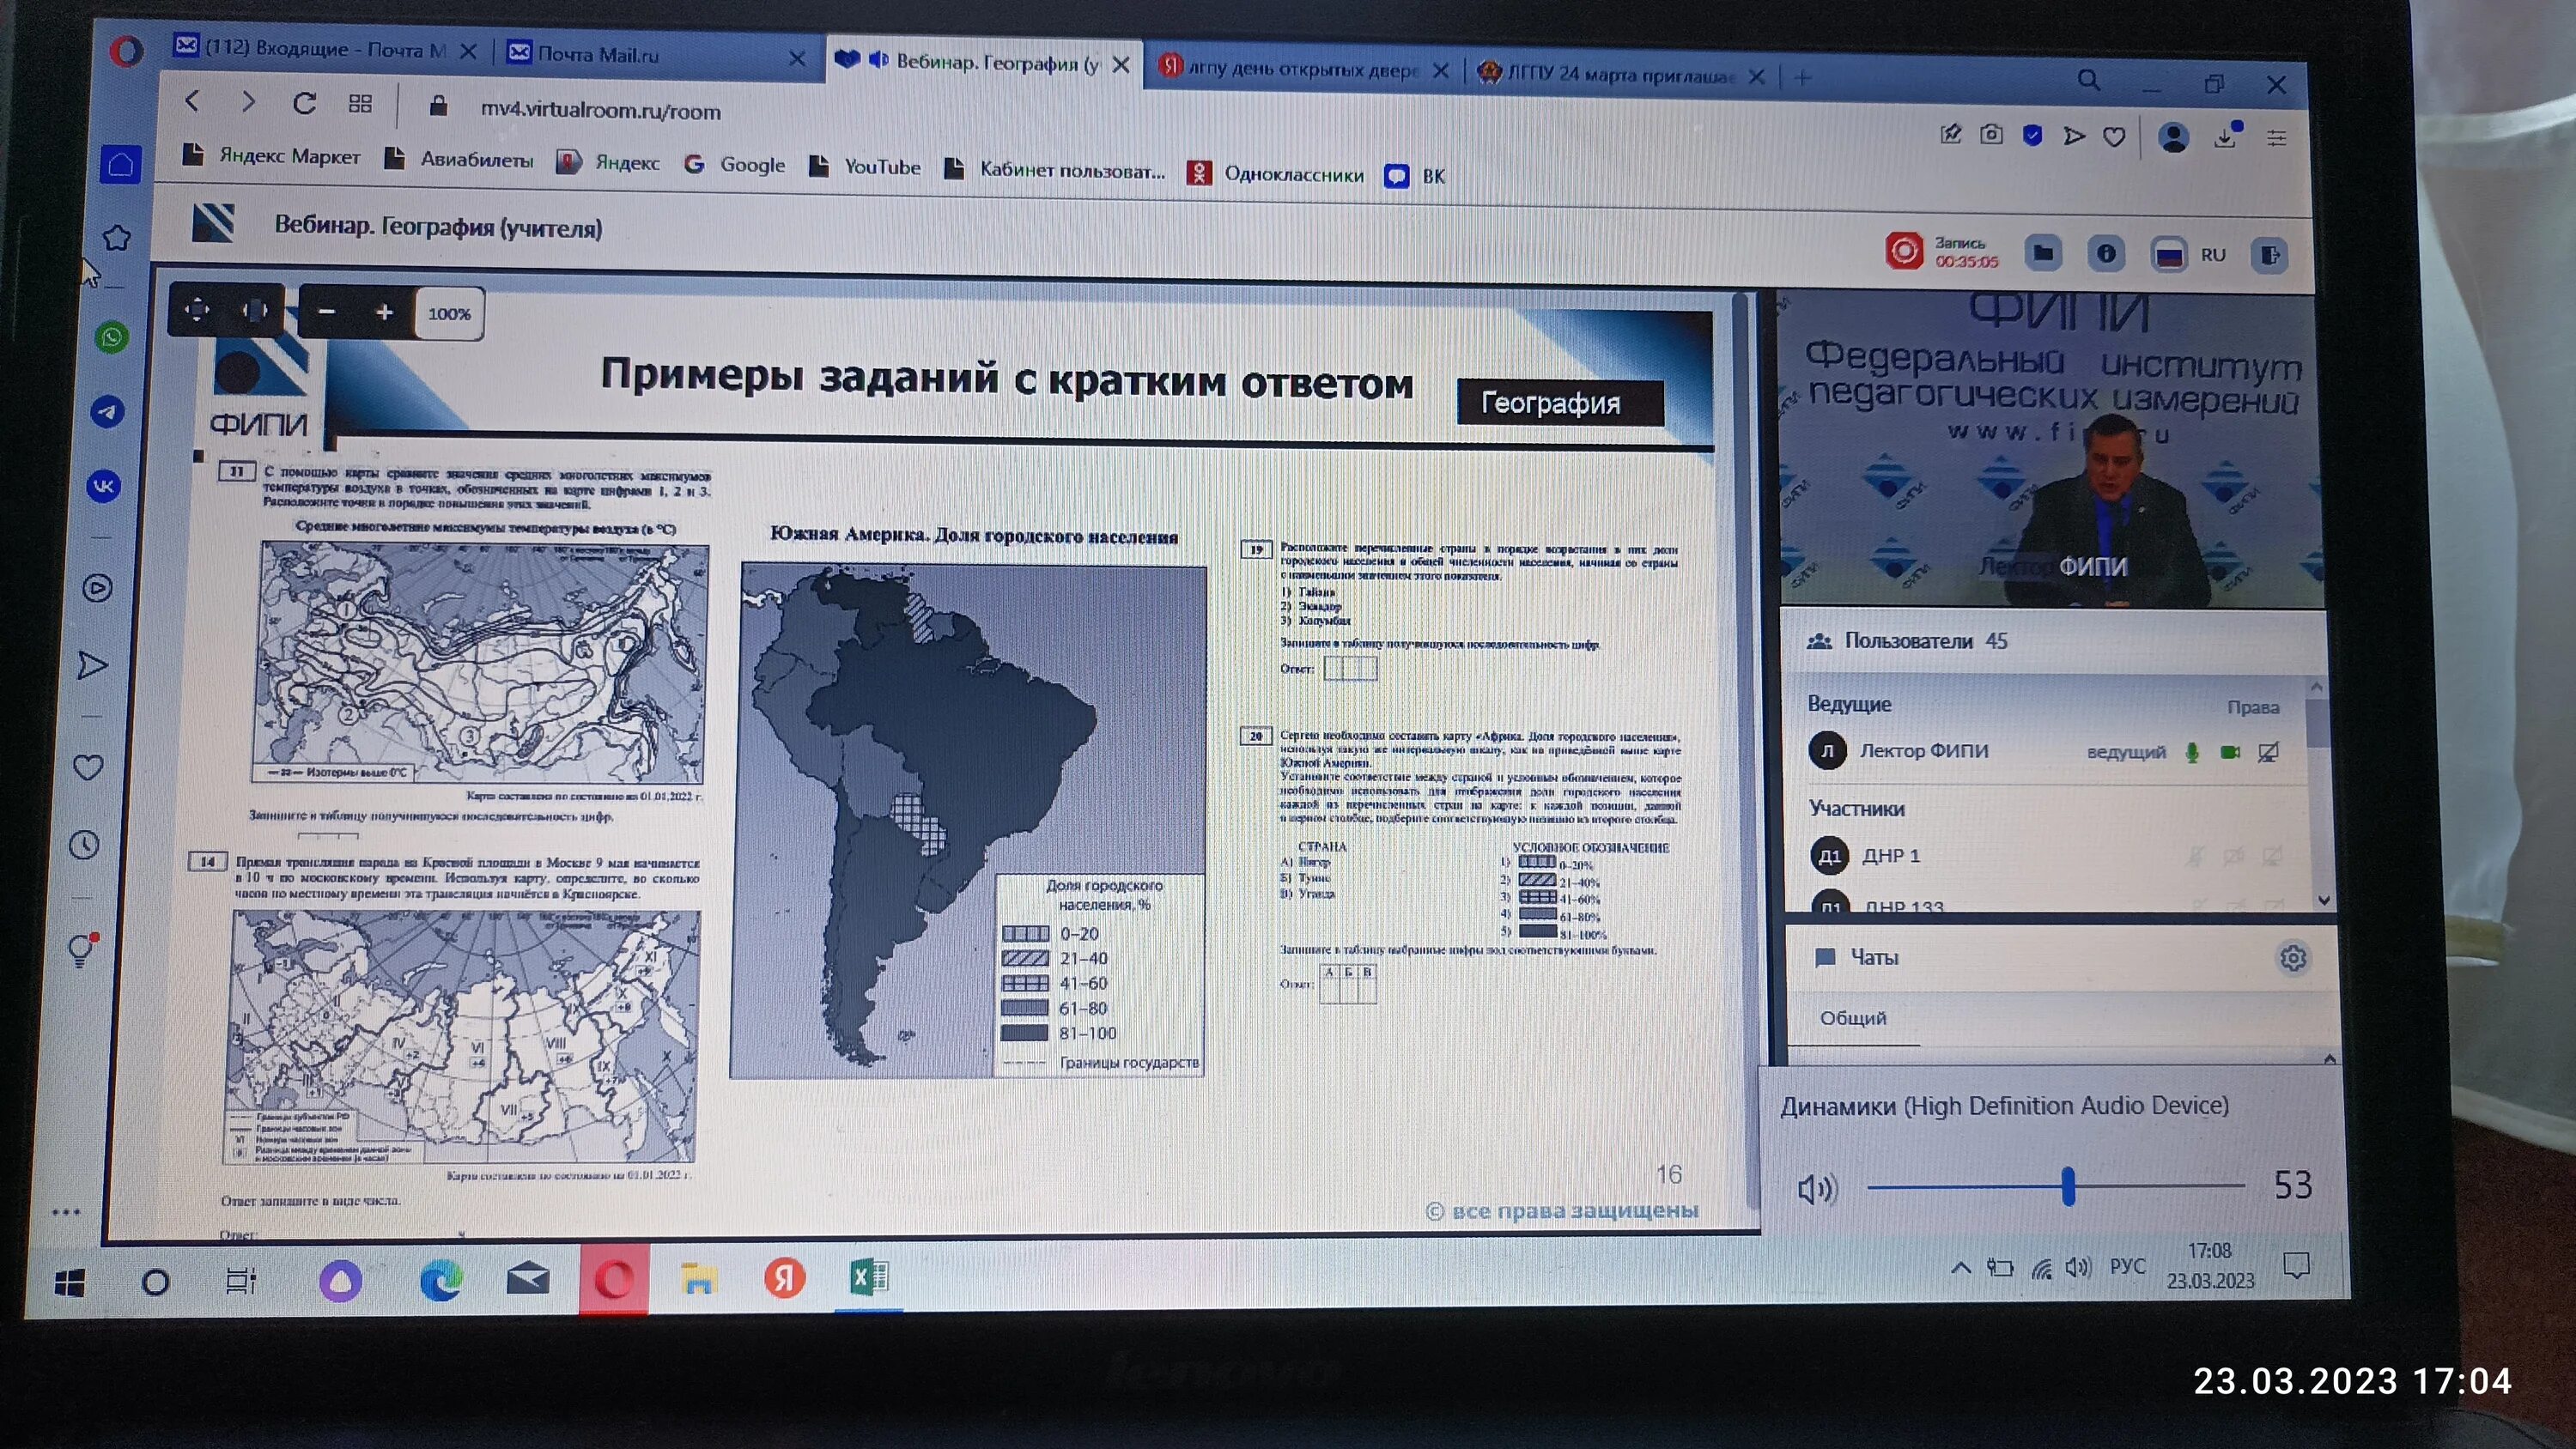Image resolution: width=2576 pixels, height=1449 pixels.
Task: Show hidden tray icons chevron
Action: click(1960, 1267)
